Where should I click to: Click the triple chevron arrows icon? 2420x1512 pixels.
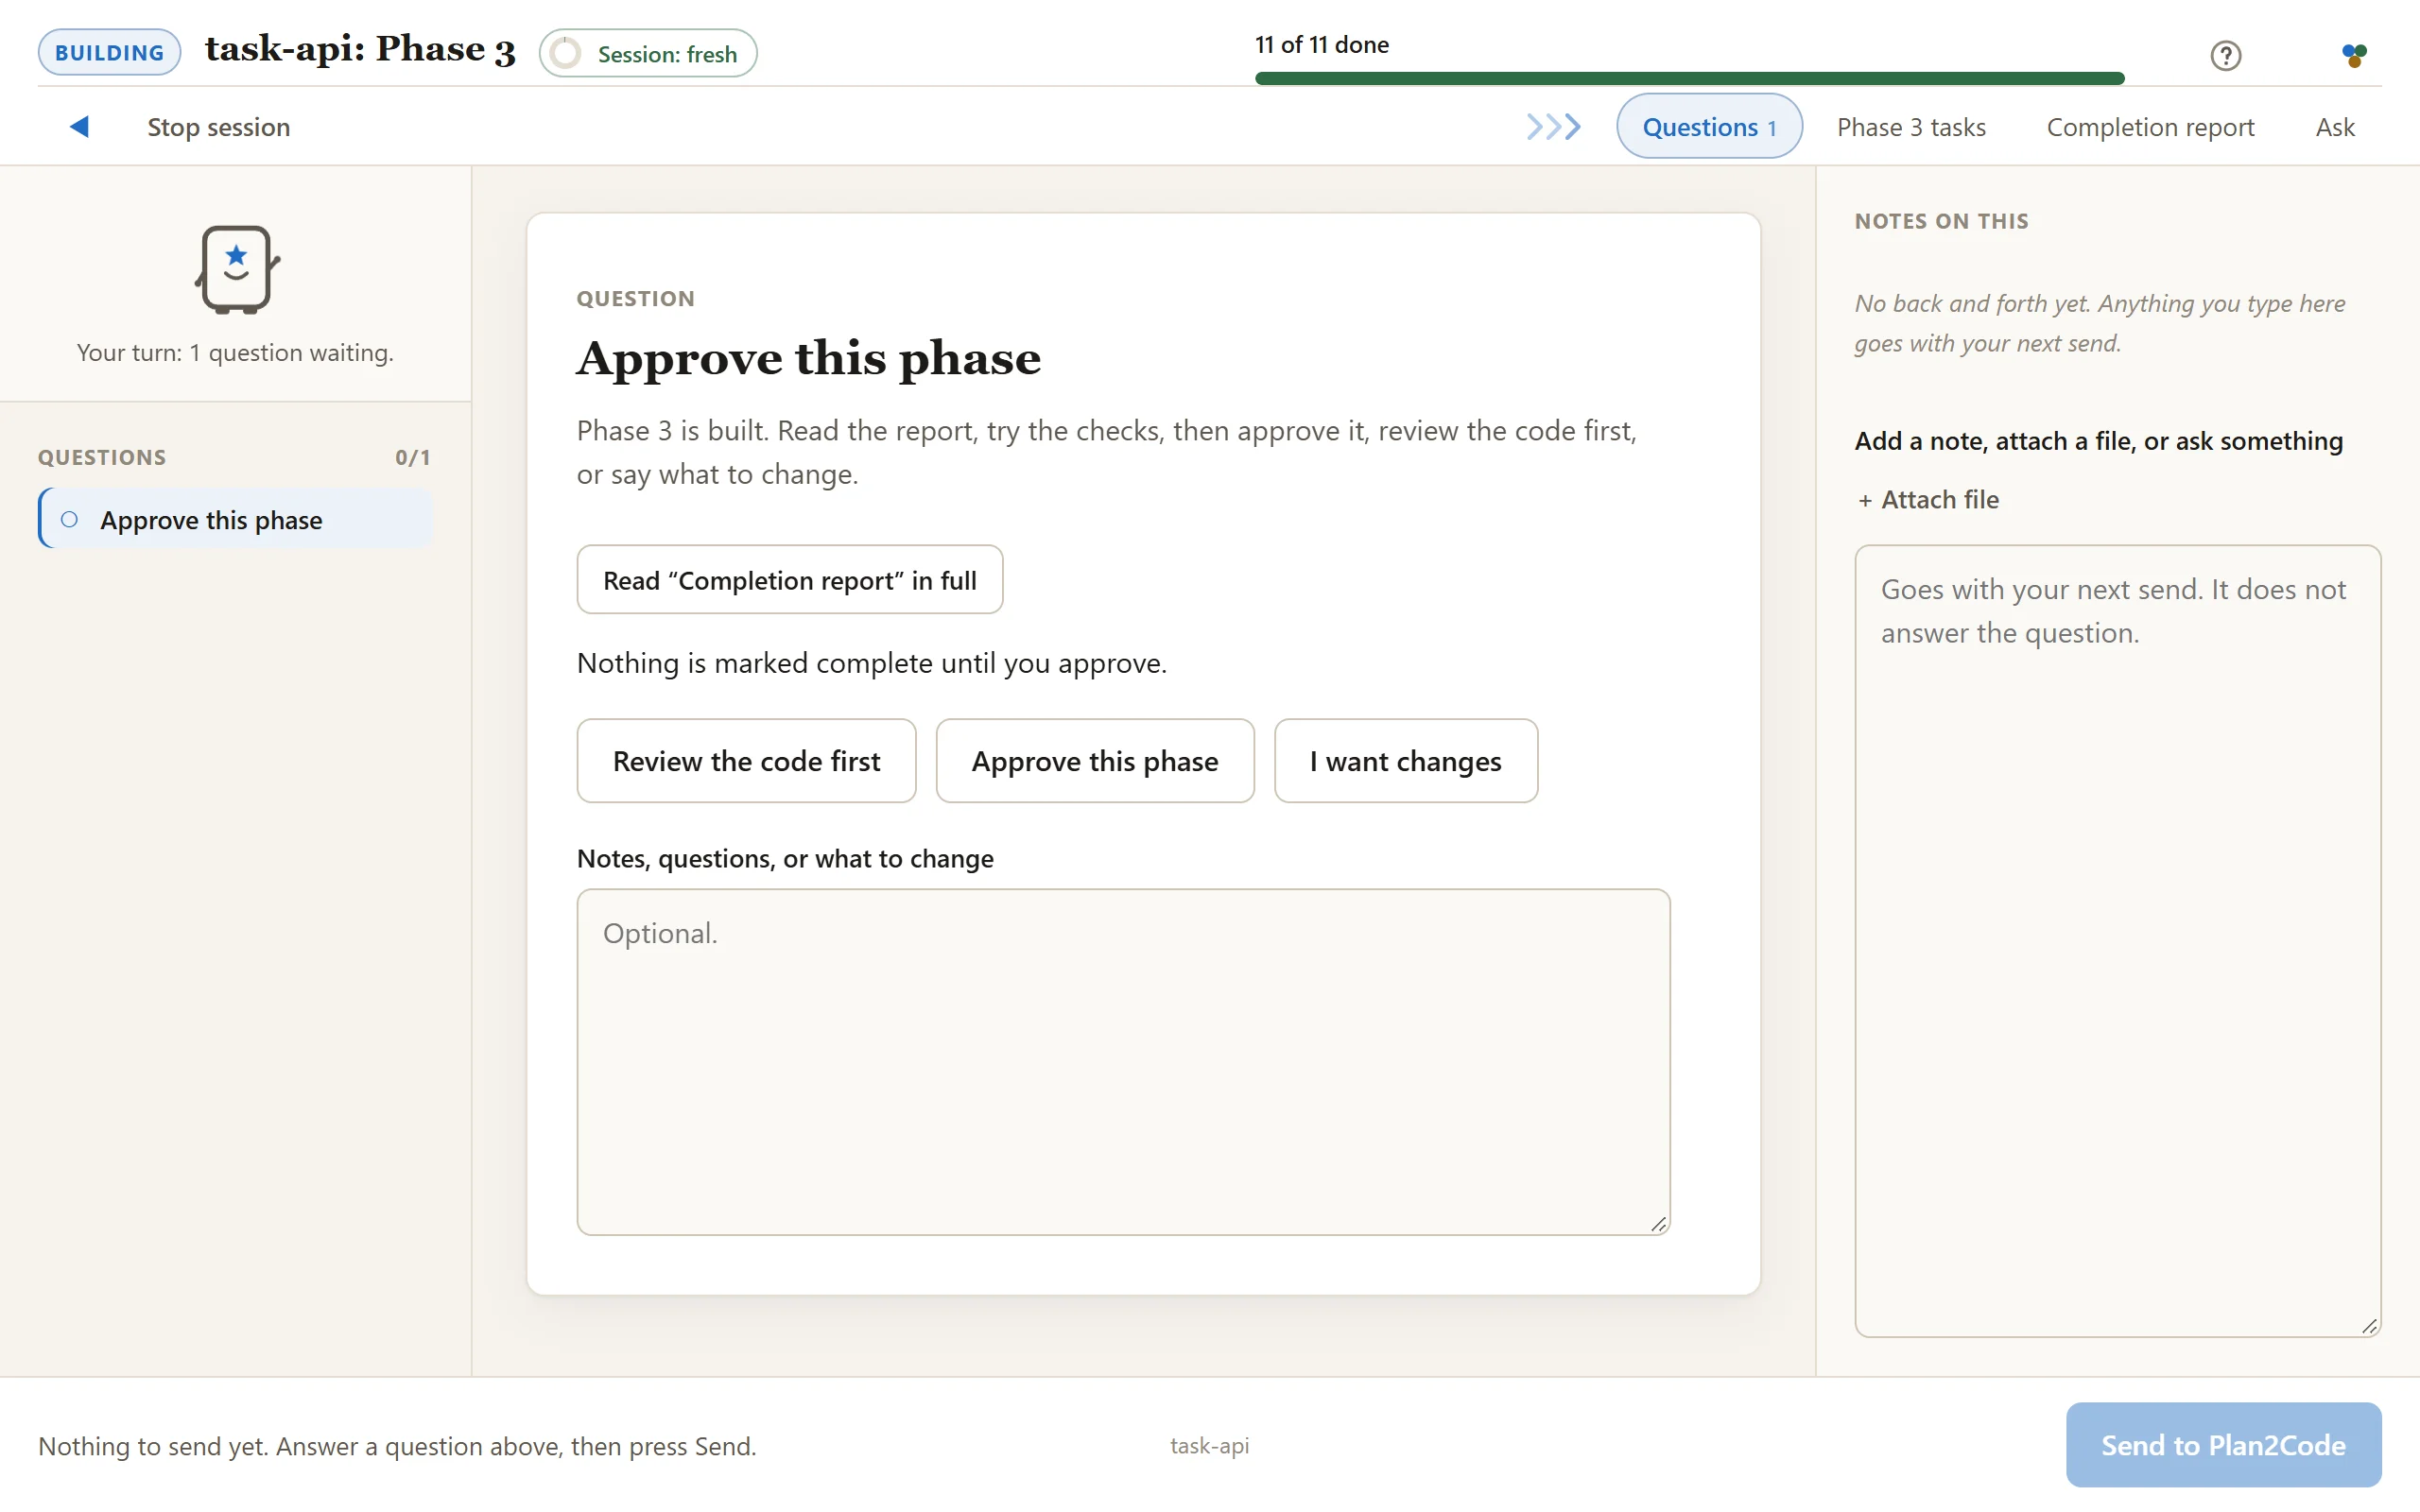point(1553,127)
